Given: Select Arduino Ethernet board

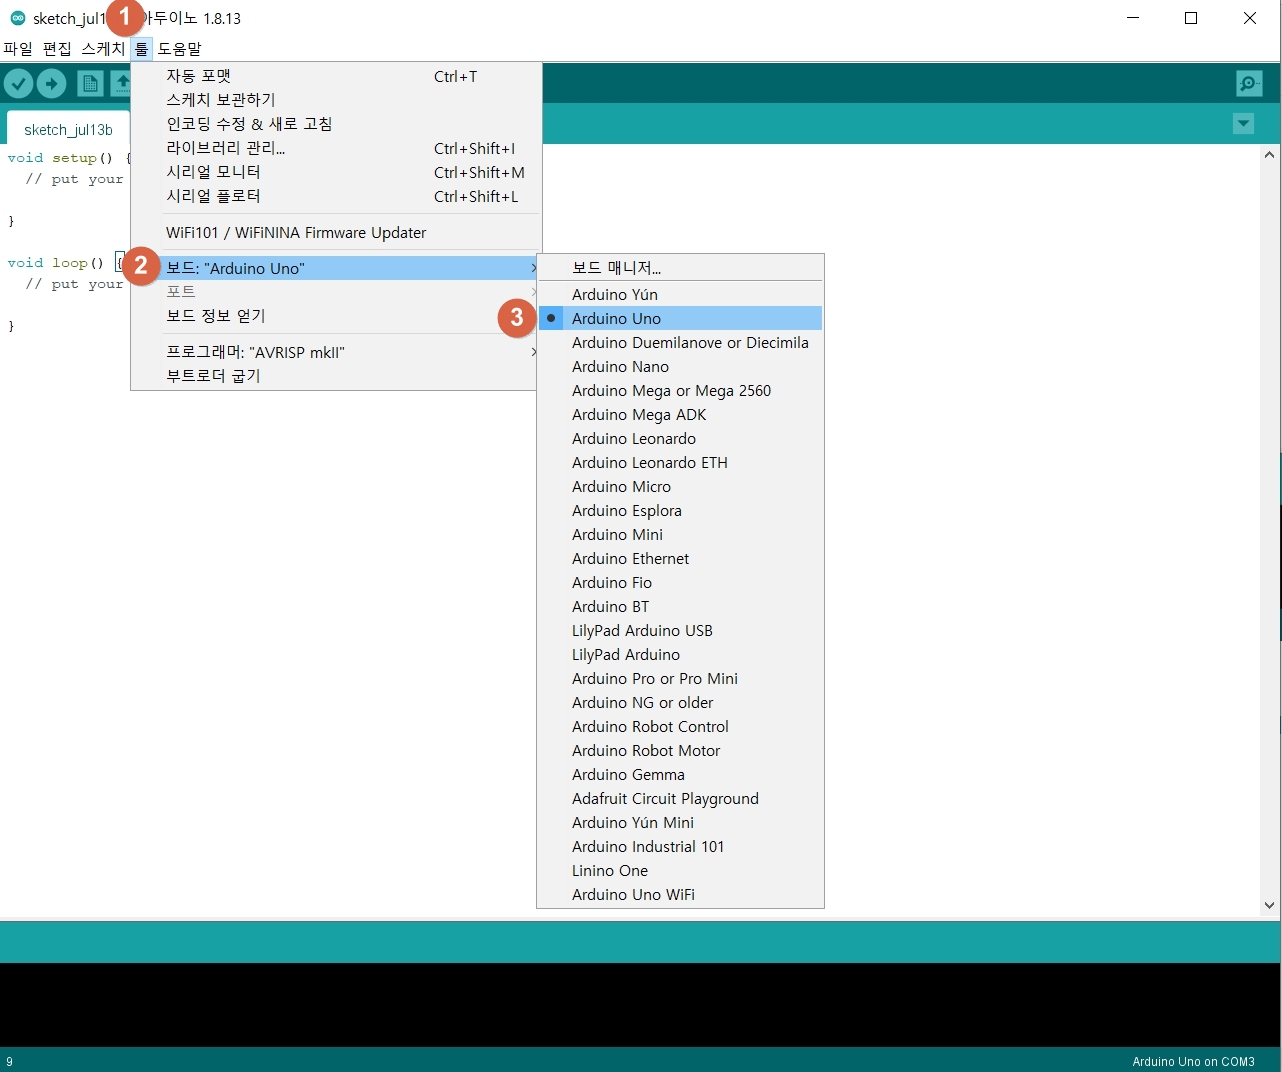Looking at the screenshot, I should tap(680, 558).
